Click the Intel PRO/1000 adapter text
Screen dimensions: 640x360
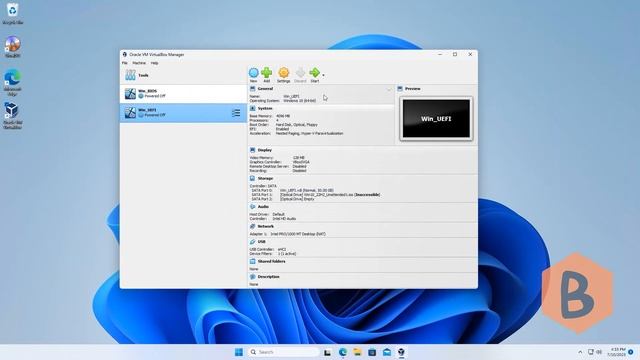[298, 234]
